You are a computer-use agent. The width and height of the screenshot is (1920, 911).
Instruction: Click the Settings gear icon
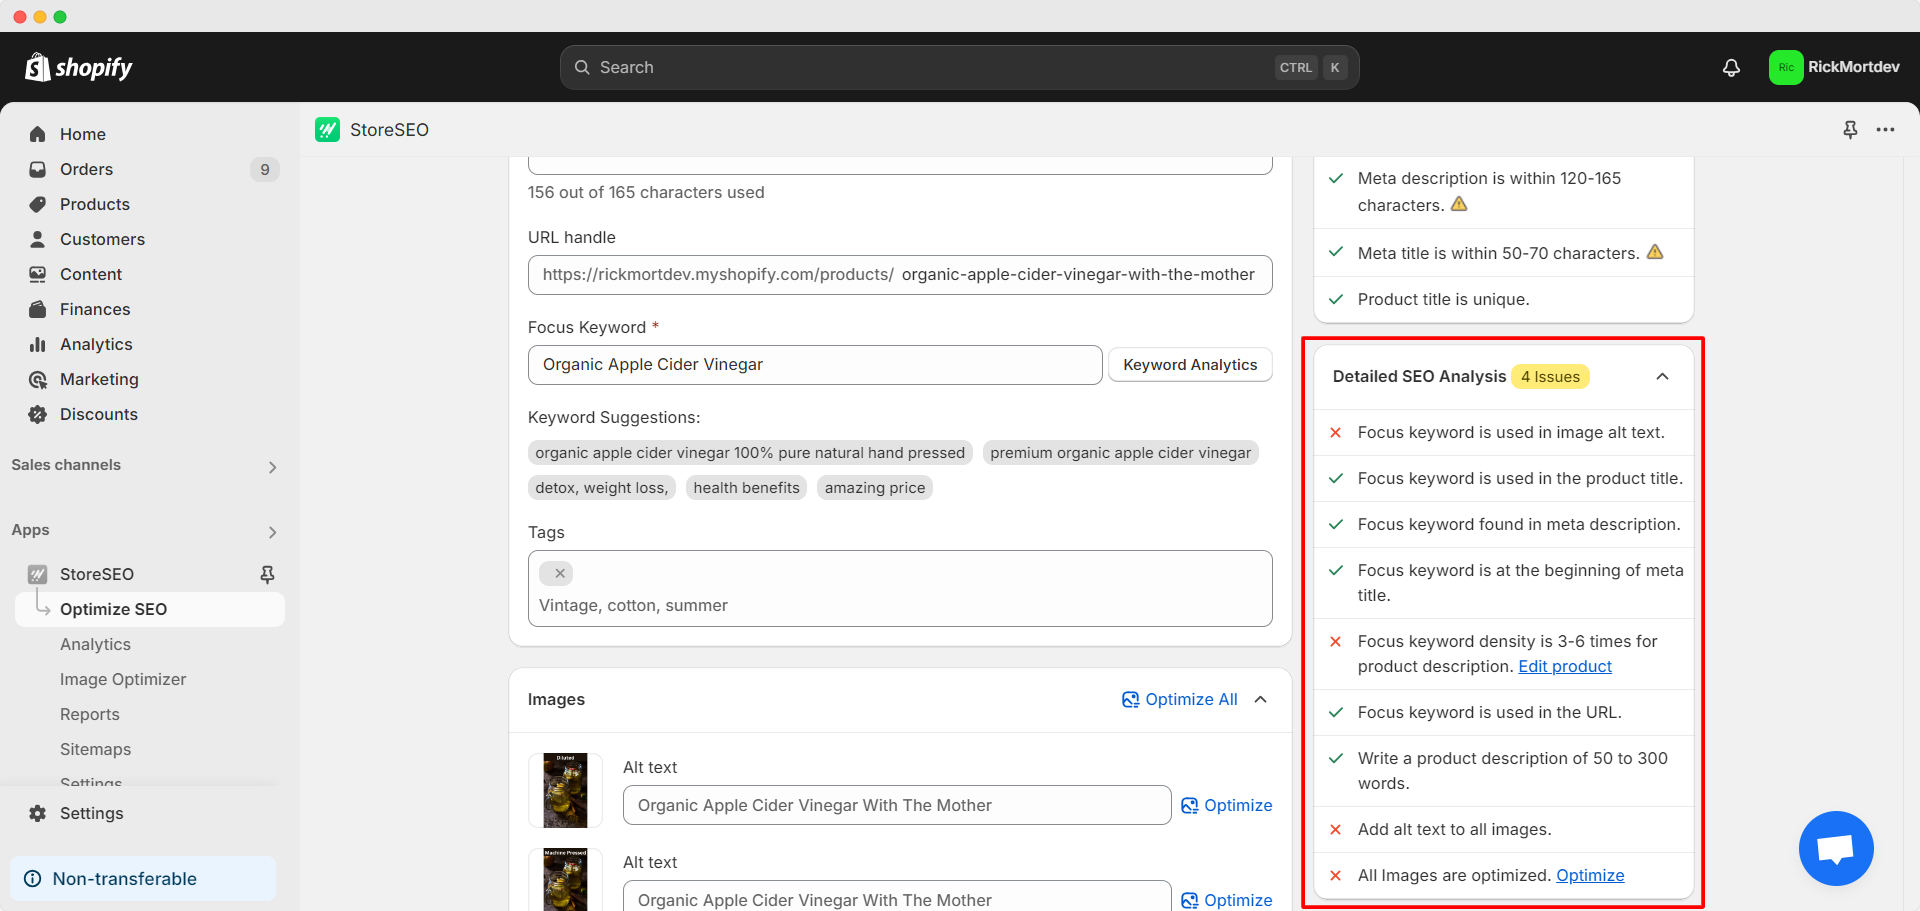[38, 813]
